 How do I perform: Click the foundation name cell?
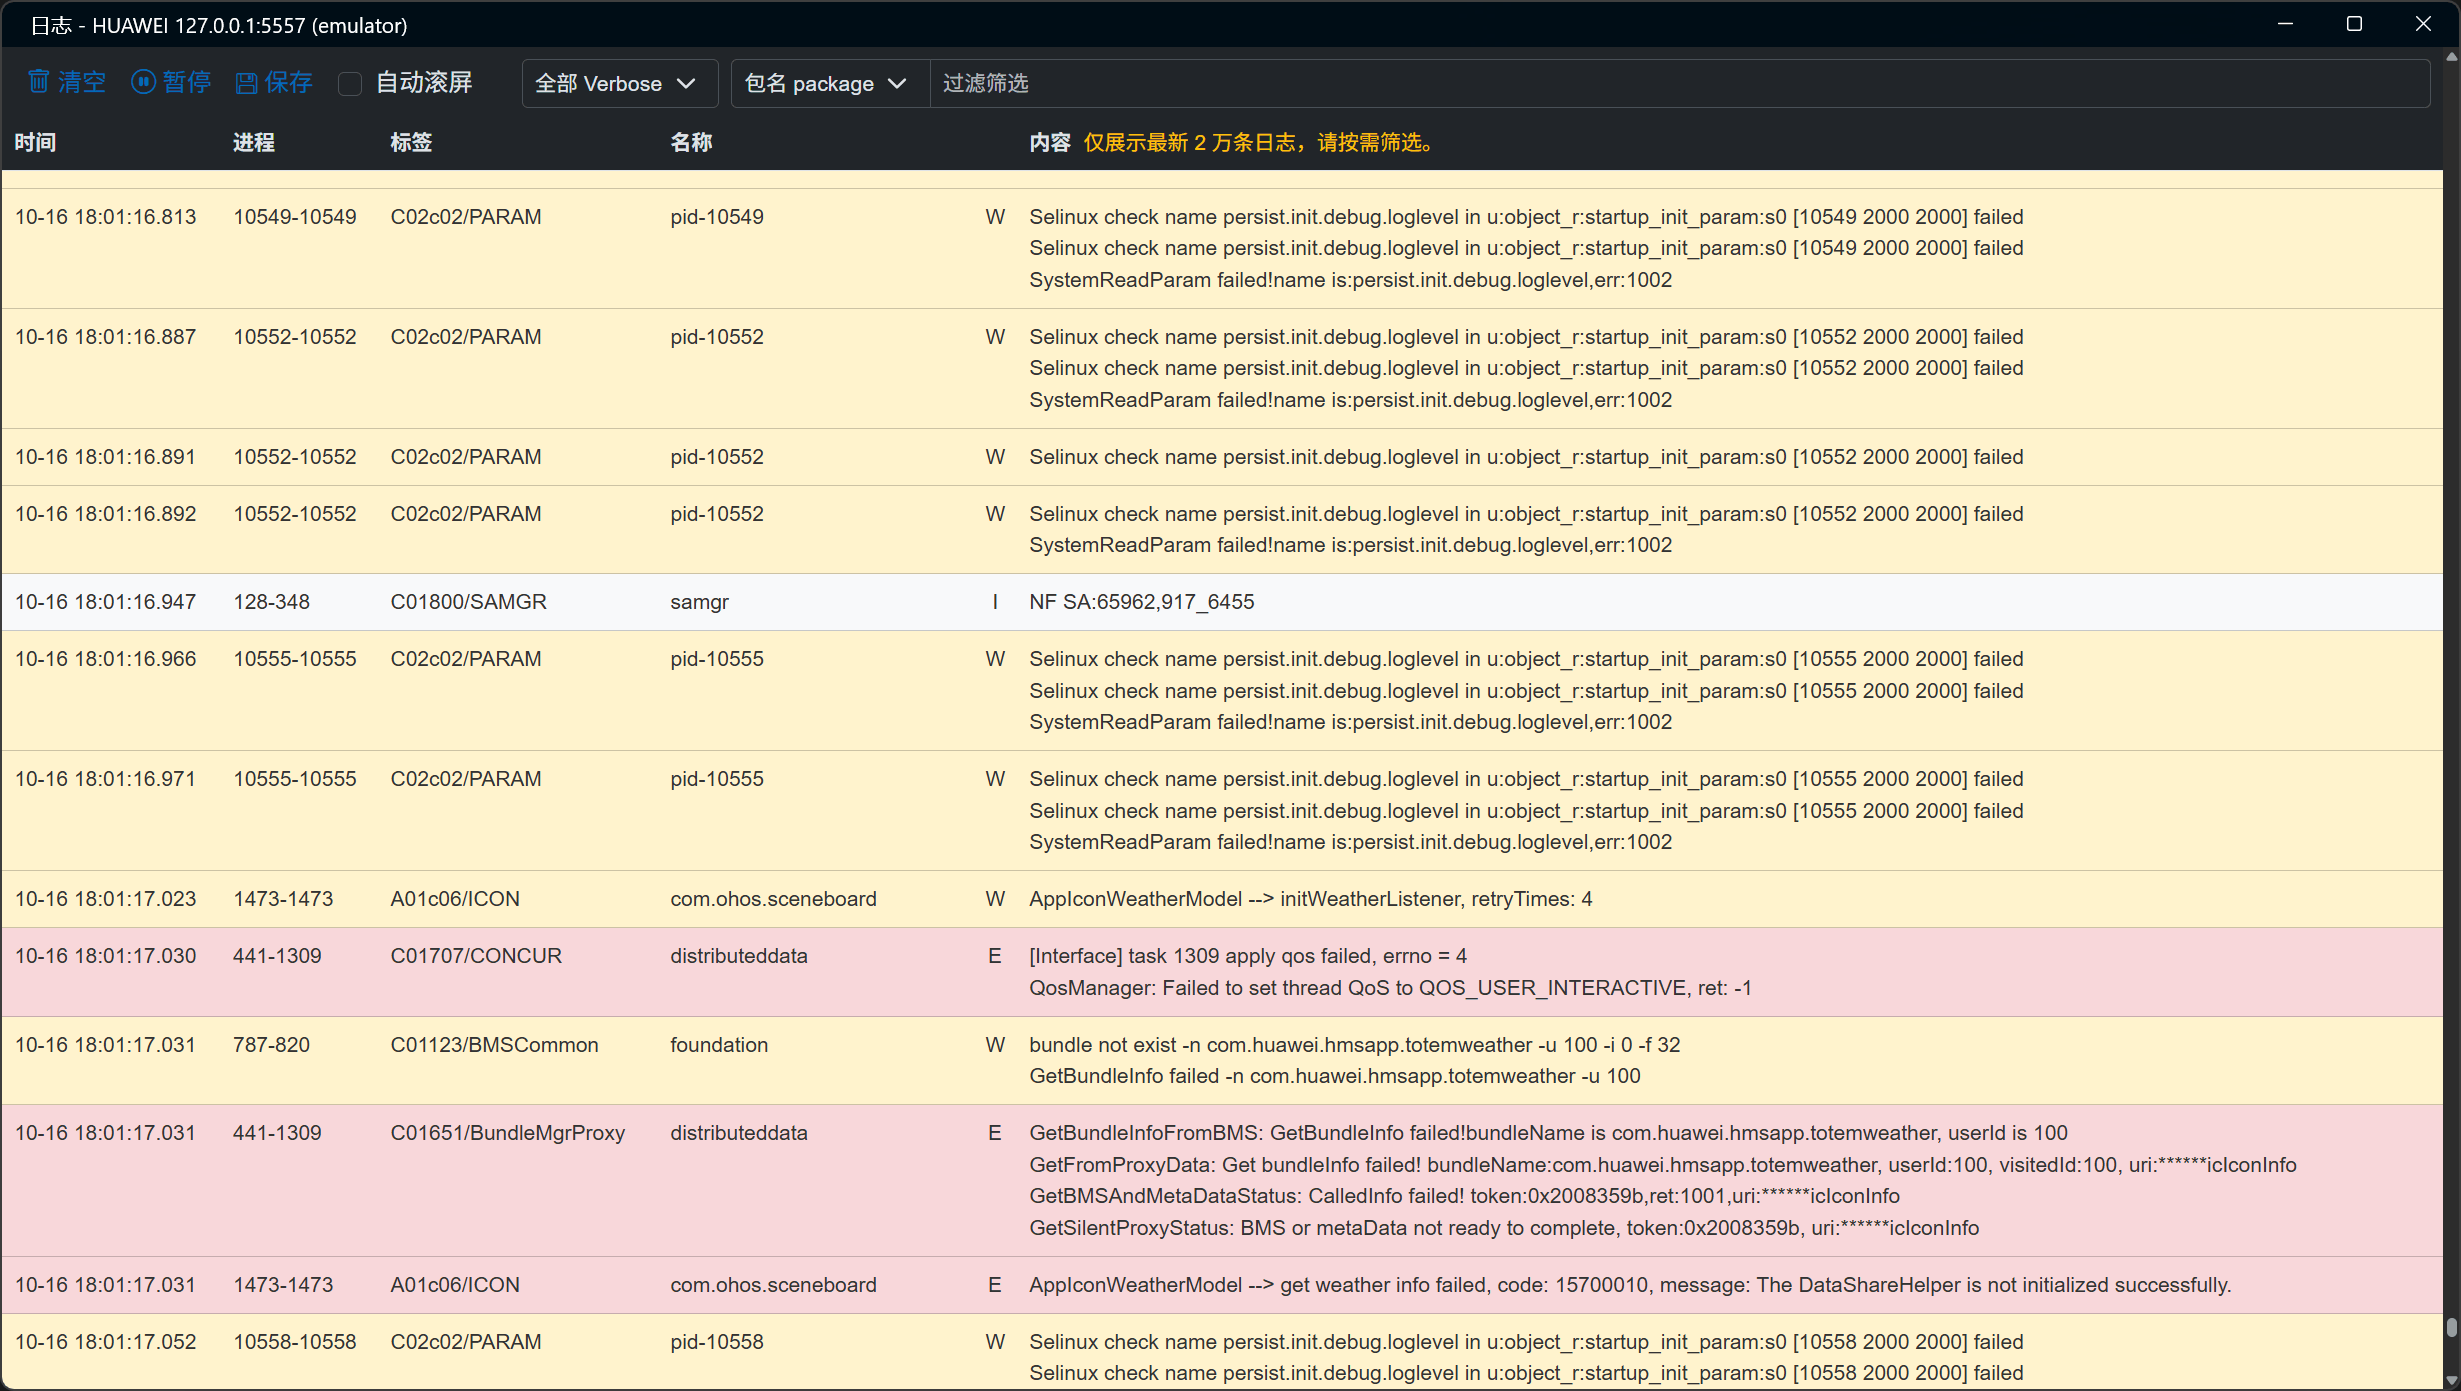click(x=719, y=1045)
